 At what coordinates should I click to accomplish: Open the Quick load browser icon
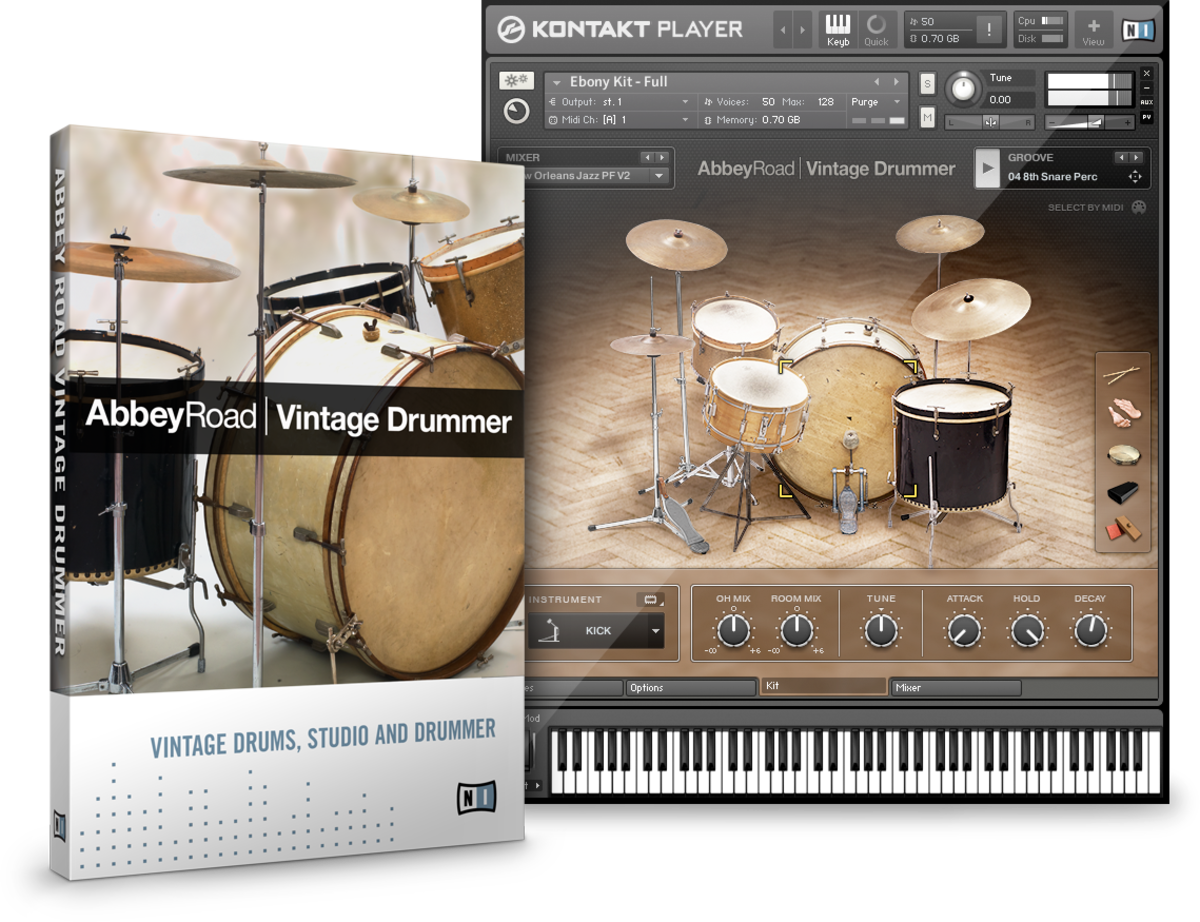pos(877,29)
